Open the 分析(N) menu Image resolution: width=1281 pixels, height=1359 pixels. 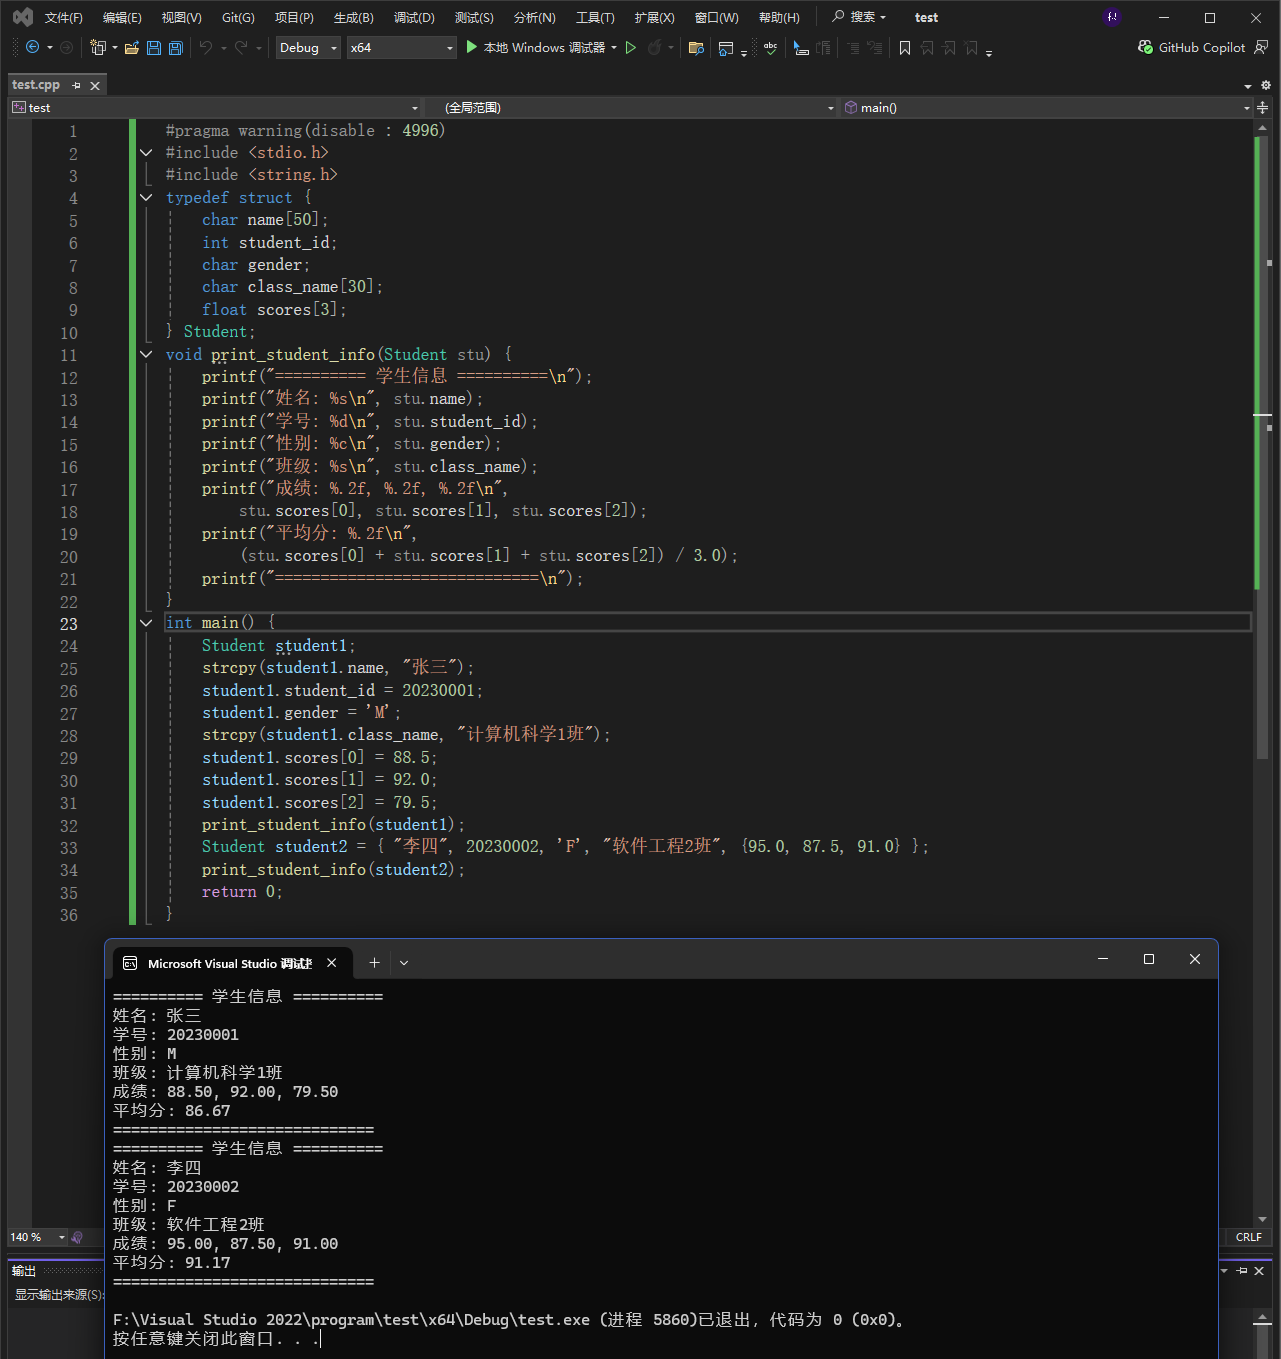534,17
